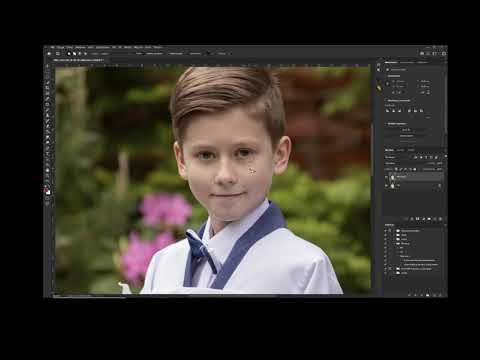Hide the top layer via eye icon
The height and width of the screenshot is (360, 480).
386,177
